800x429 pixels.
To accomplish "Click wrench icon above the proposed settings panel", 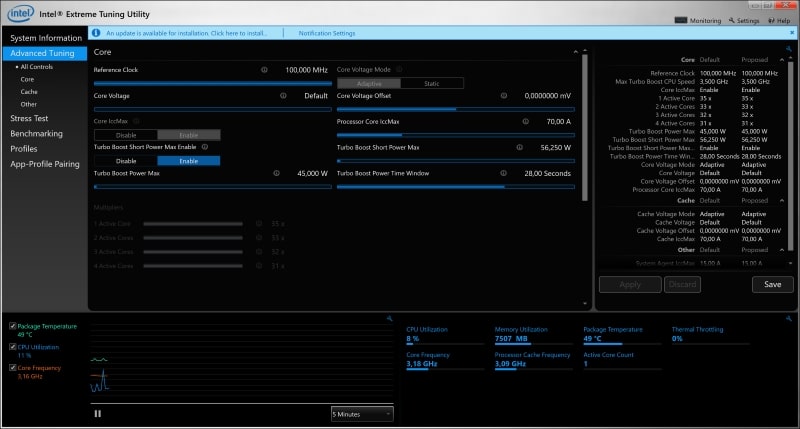I will pos(789,49).
